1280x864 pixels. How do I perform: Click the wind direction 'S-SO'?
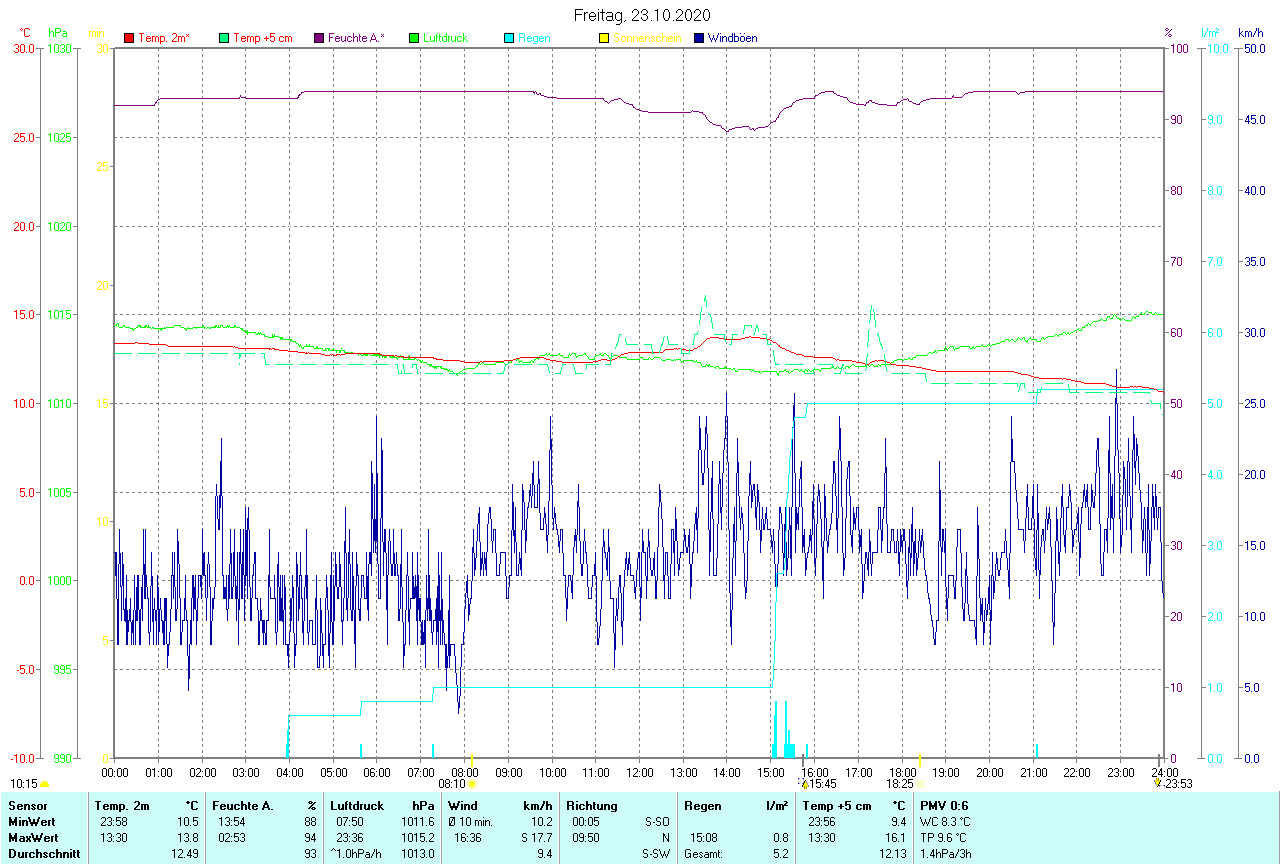[x=656, y=821]
